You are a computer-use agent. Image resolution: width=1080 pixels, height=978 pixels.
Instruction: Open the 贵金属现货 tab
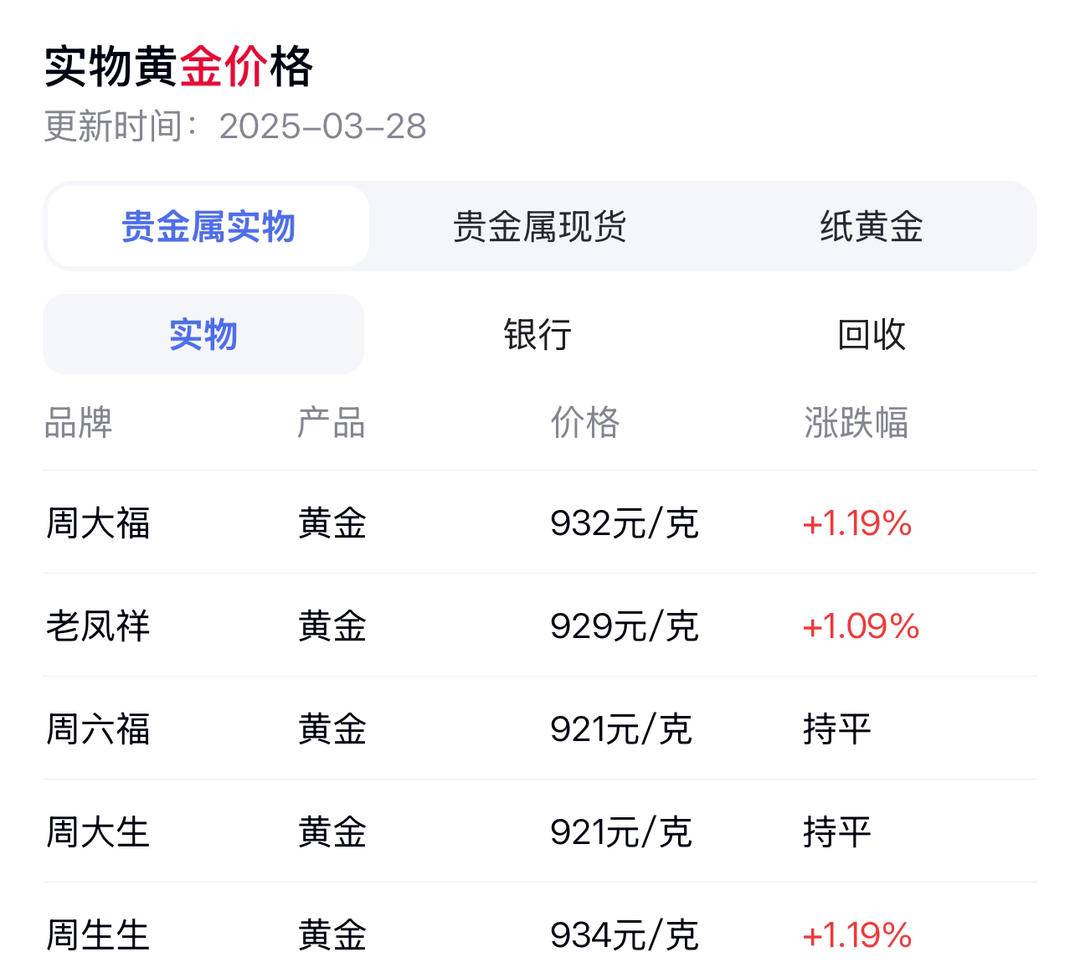tap(539, 227)
